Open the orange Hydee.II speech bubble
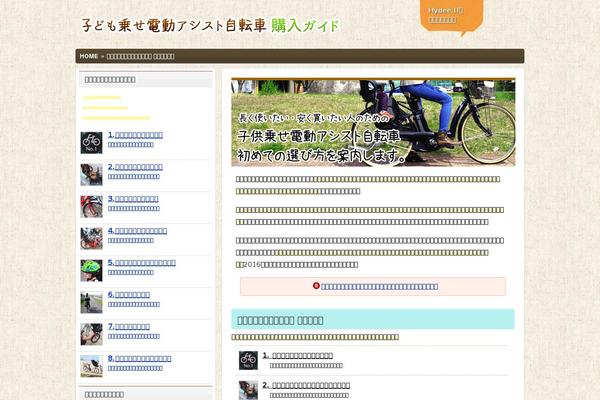Screen dimensions: 600x400 (x=452, y=16)
